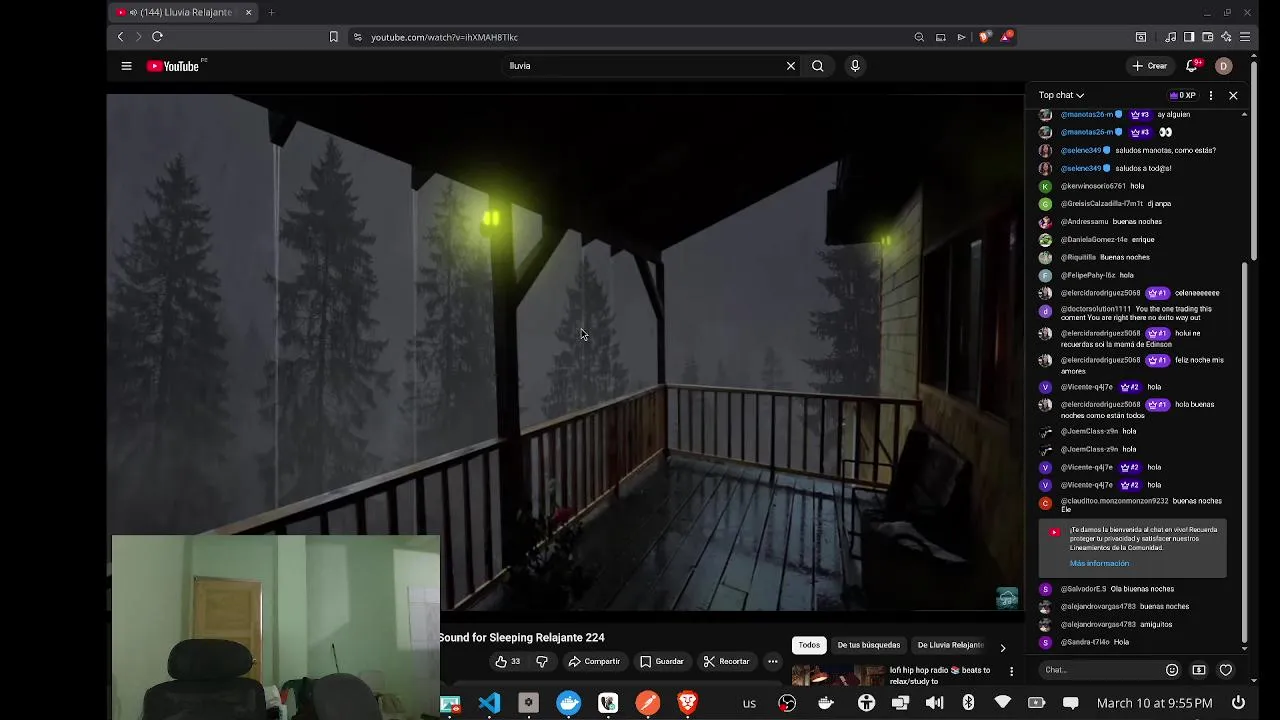Open volume control in system tray
The height and width of the screenshot is (720, 1280).
pyautogui.click(x=934, y=703)
